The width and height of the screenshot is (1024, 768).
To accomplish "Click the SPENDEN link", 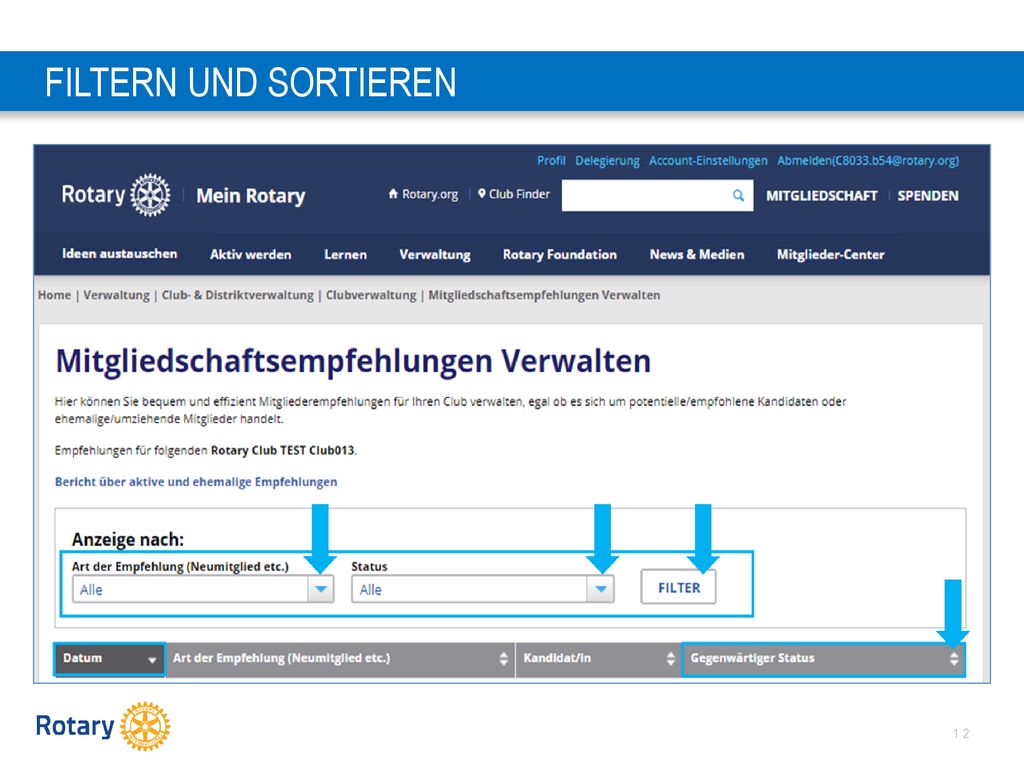I will tap(928, 196).
